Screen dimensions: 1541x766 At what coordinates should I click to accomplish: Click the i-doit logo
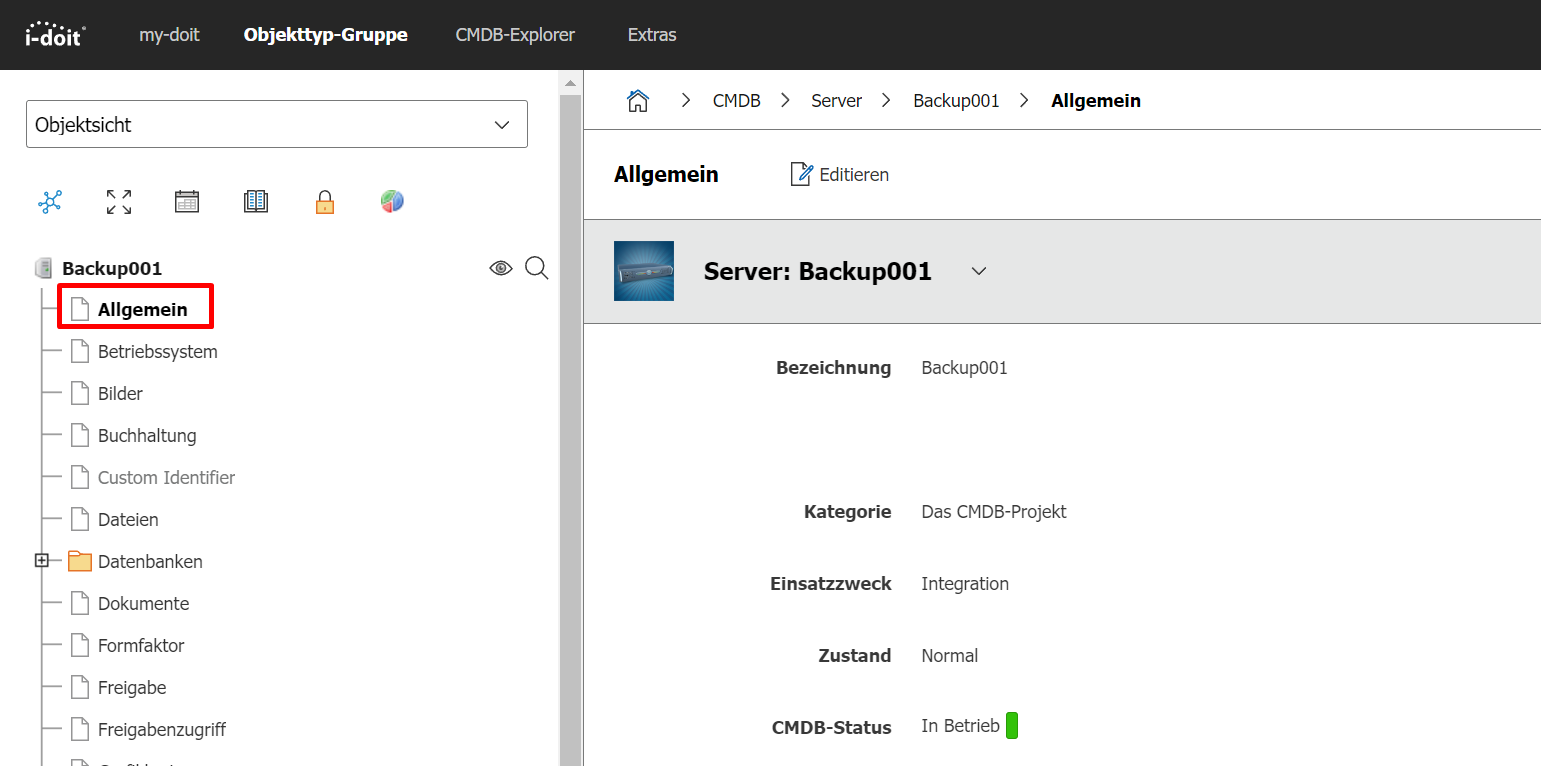tap(55, 35)
